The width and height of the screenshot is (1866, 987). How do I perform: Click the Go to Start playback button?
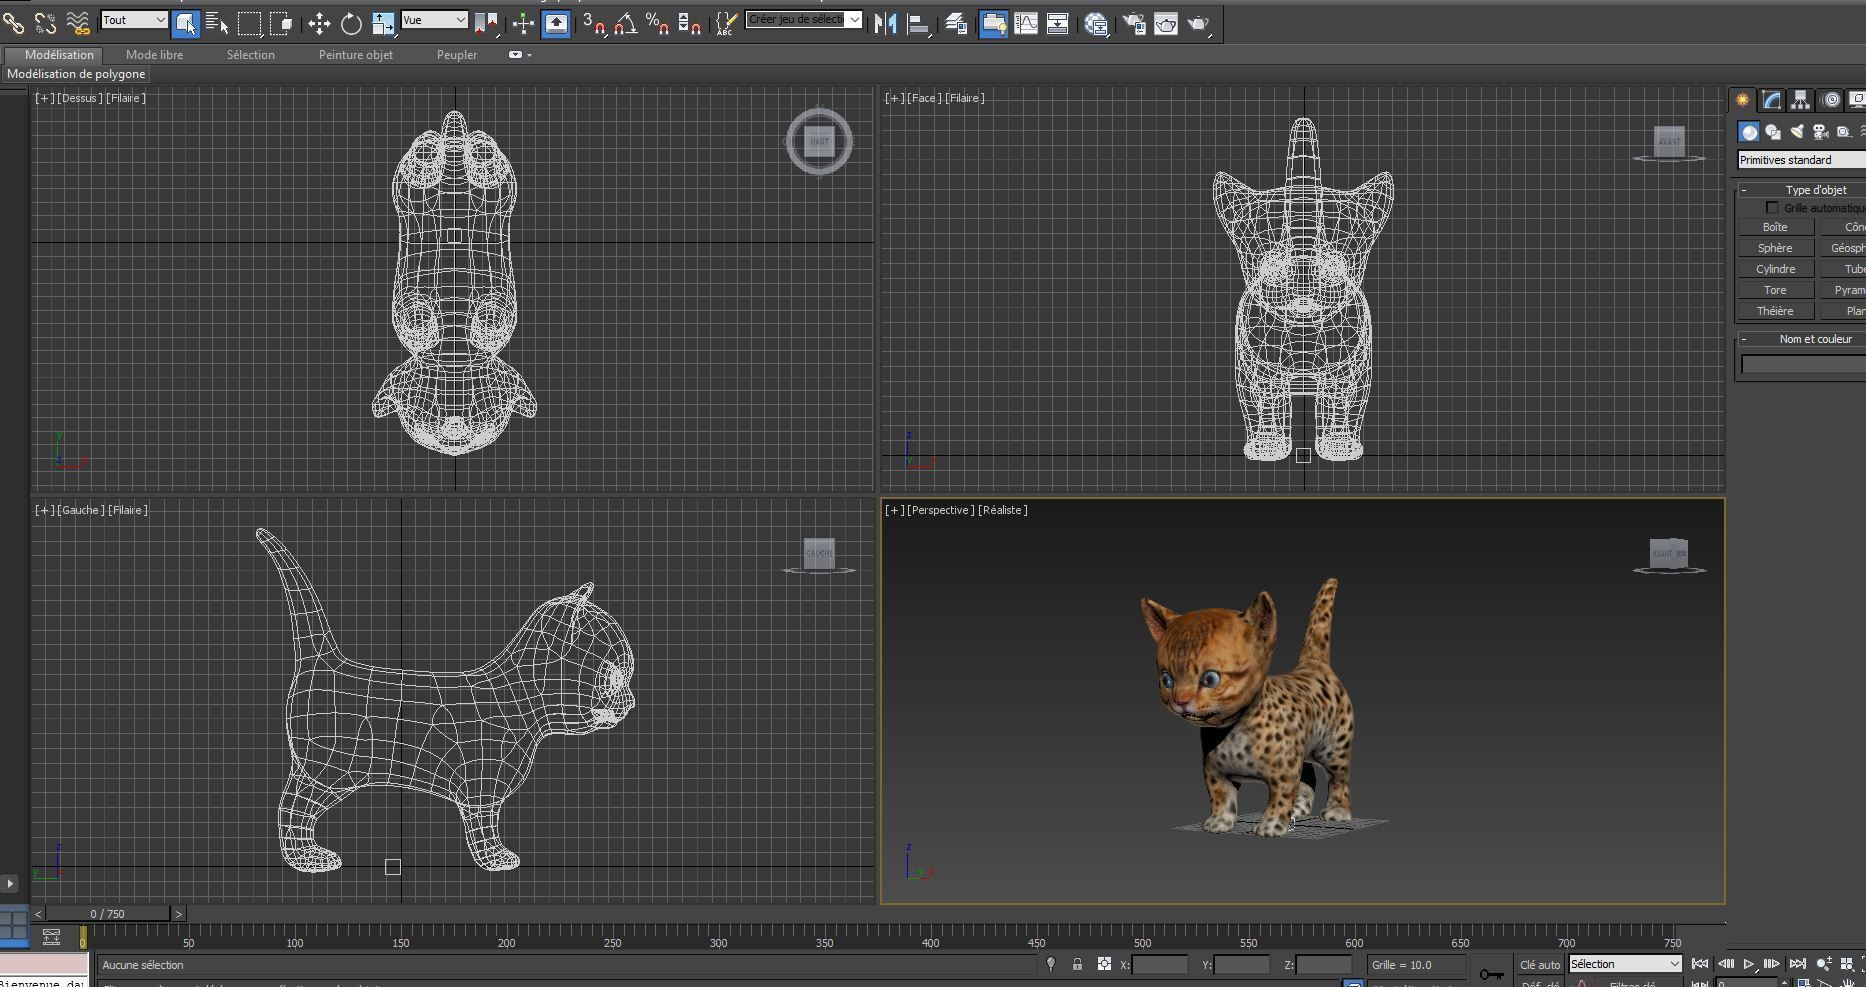pos(1699,964)
